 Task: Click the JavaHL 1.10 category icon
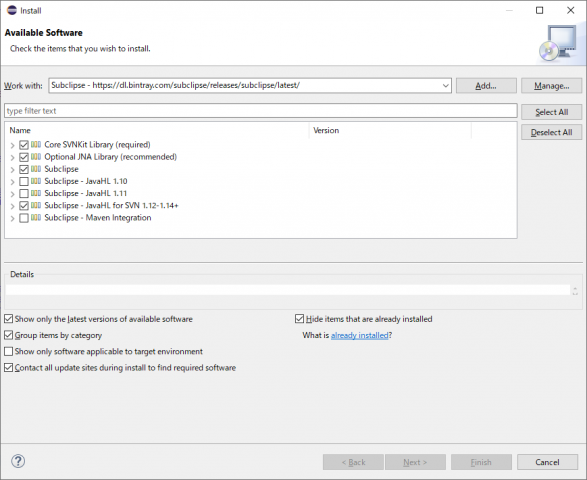click(x=36, y=181)
